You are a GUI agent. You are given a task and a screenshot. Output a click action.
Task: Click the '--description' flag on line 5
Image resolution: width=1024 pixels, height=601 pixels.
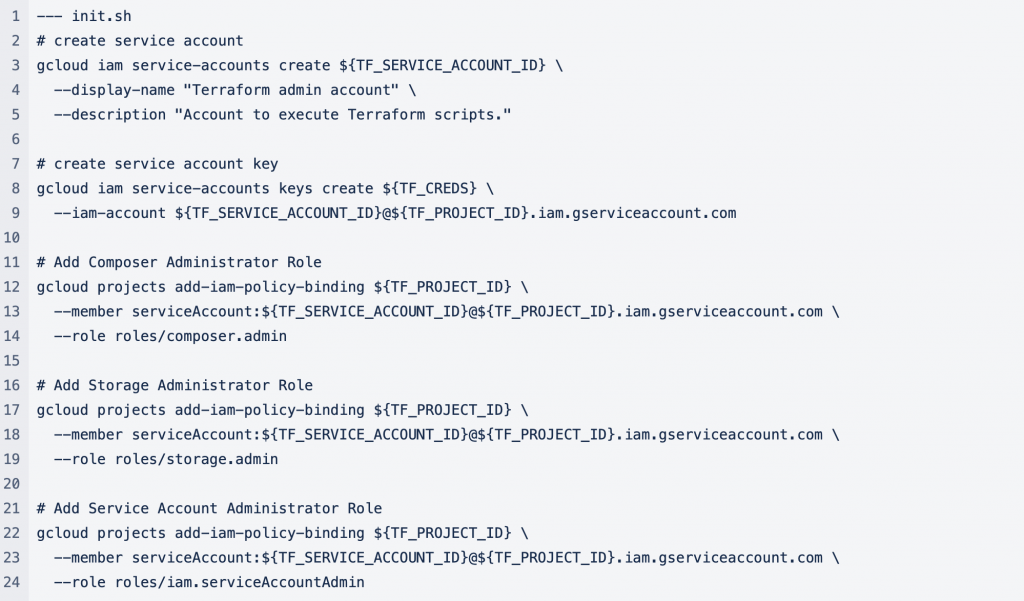[x=110, y=115]
